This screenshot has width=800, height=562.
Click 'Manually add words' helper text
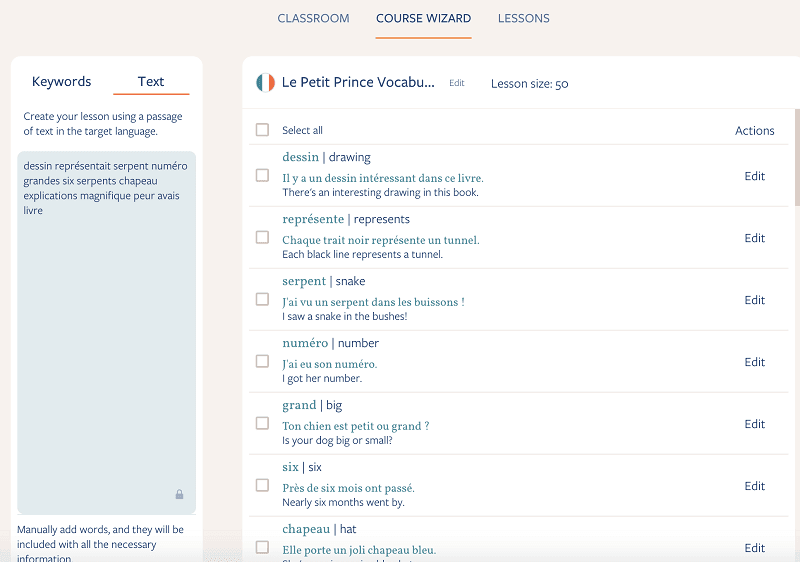100,544
